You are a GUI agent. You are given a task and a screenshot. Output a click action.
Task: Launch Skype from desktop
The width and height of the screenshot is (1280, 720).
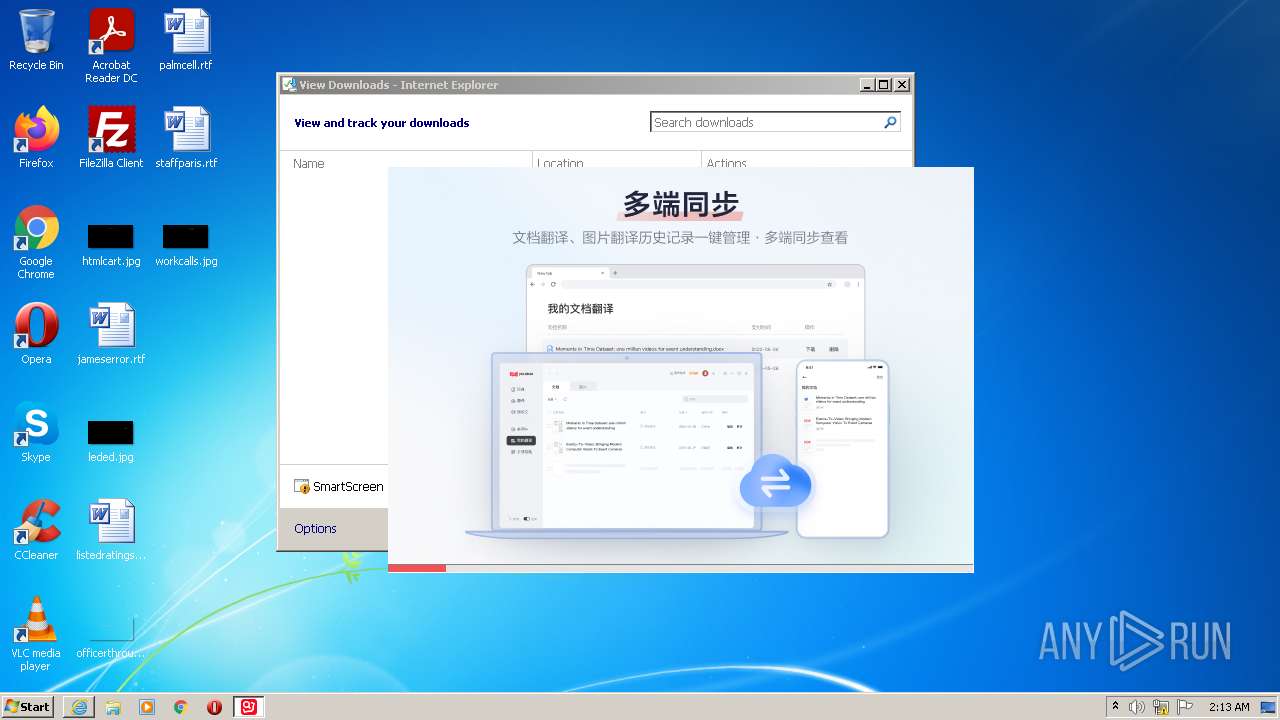[x=36, y=432]
